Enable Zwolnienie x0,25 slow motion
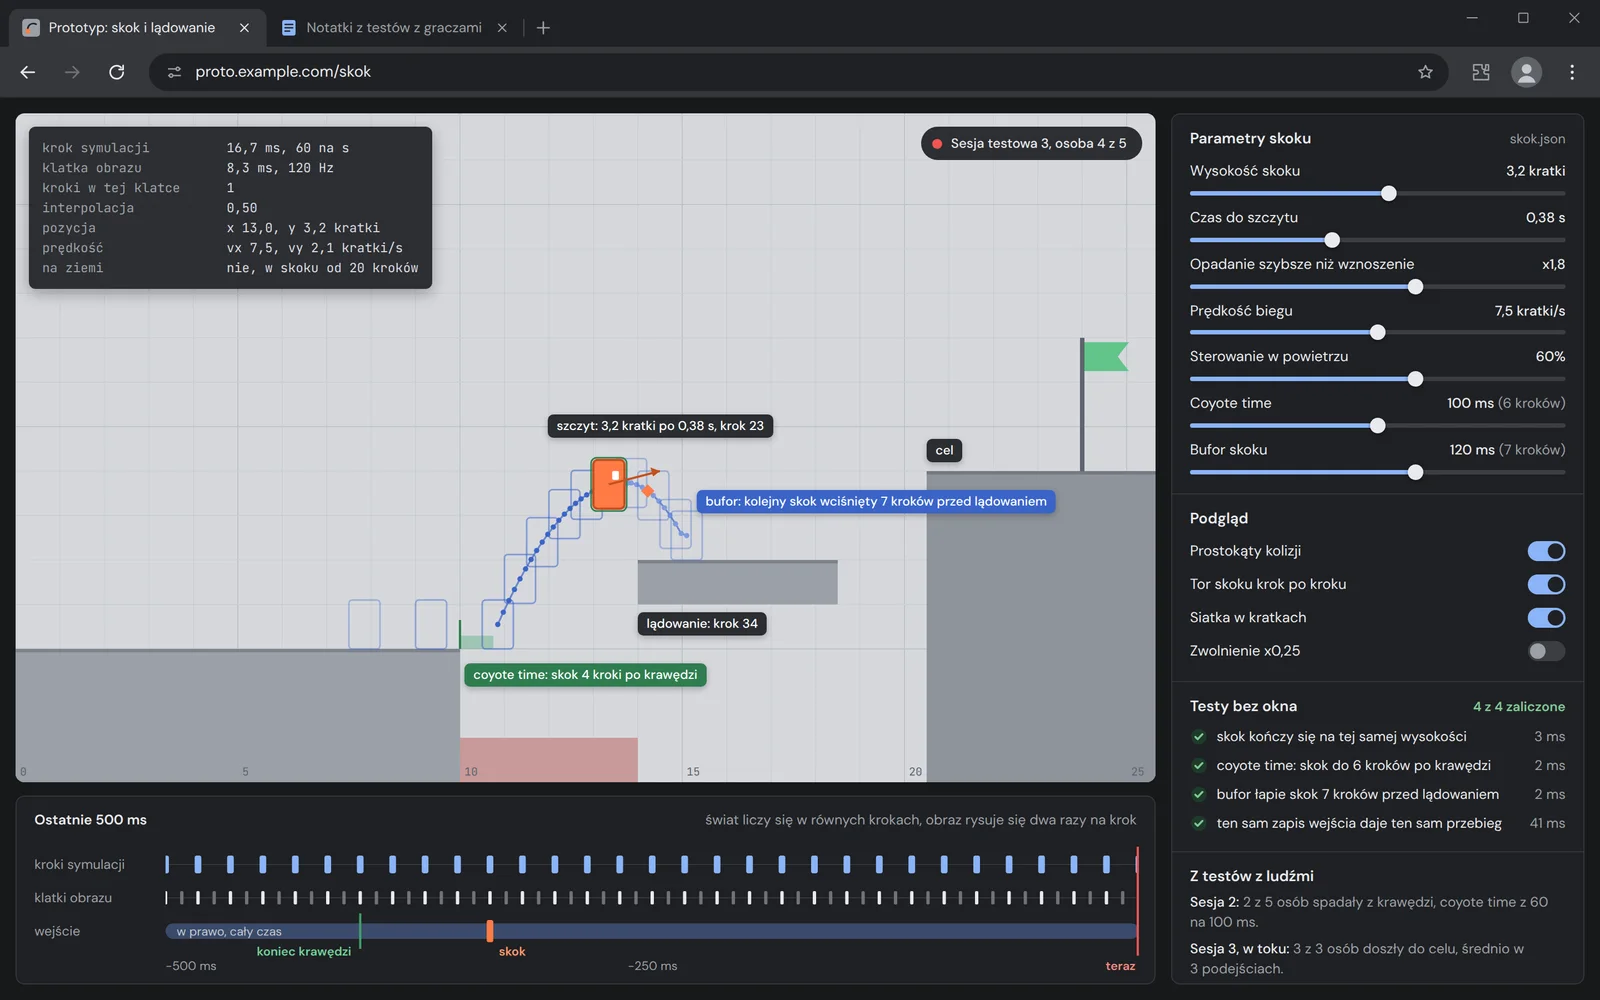This screenshot has height=1000, width=1600. (1546, 651)
